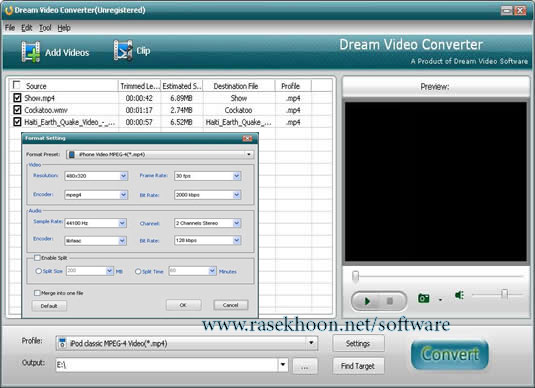Toggle the select-all Source checkbox
535x388 pixels.
coord(16,85)
